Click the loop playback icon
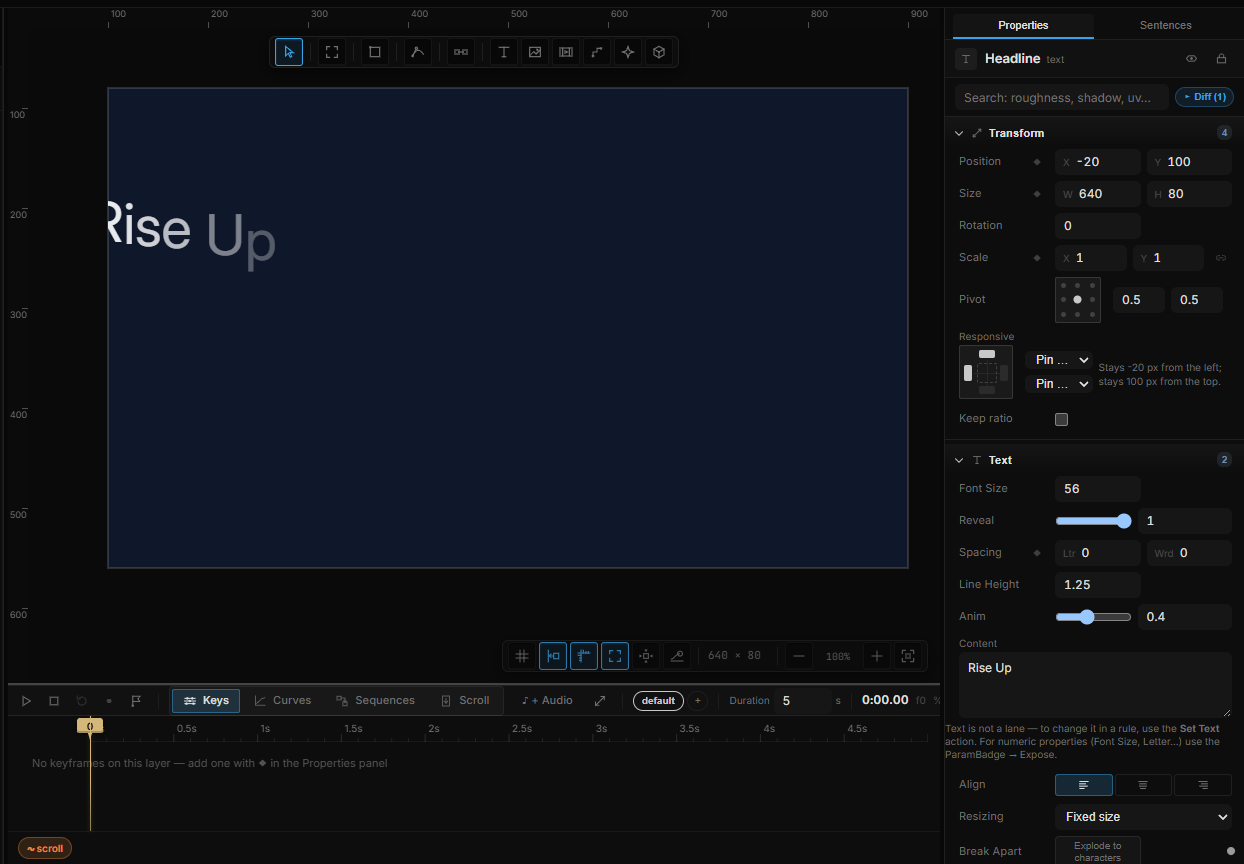This screenshot has width=1244, height=864. click(x=82, y=701)
